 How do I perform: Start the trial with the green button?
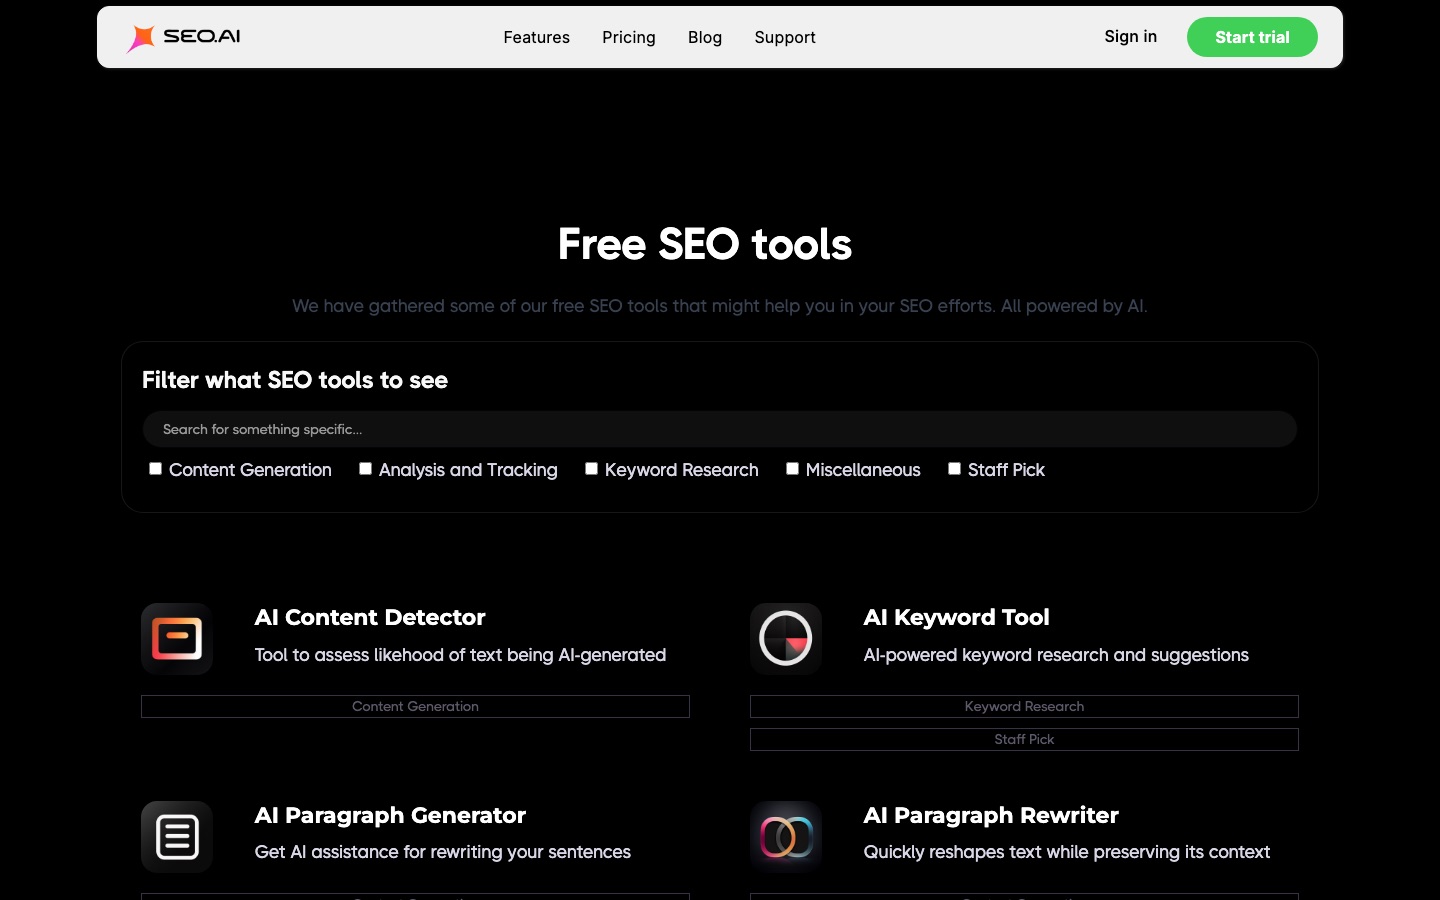[1252, 37]
